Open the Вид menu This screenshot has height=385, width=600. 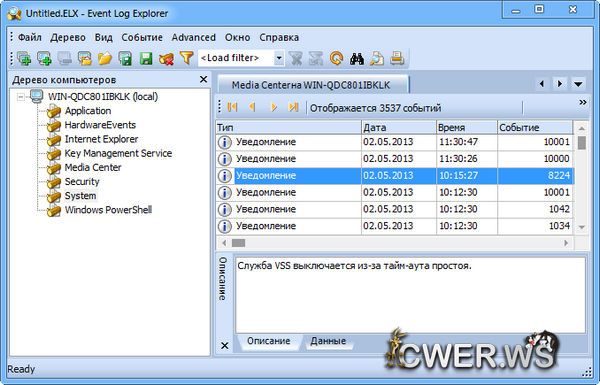pyautogui.click(x=104, y=38)
